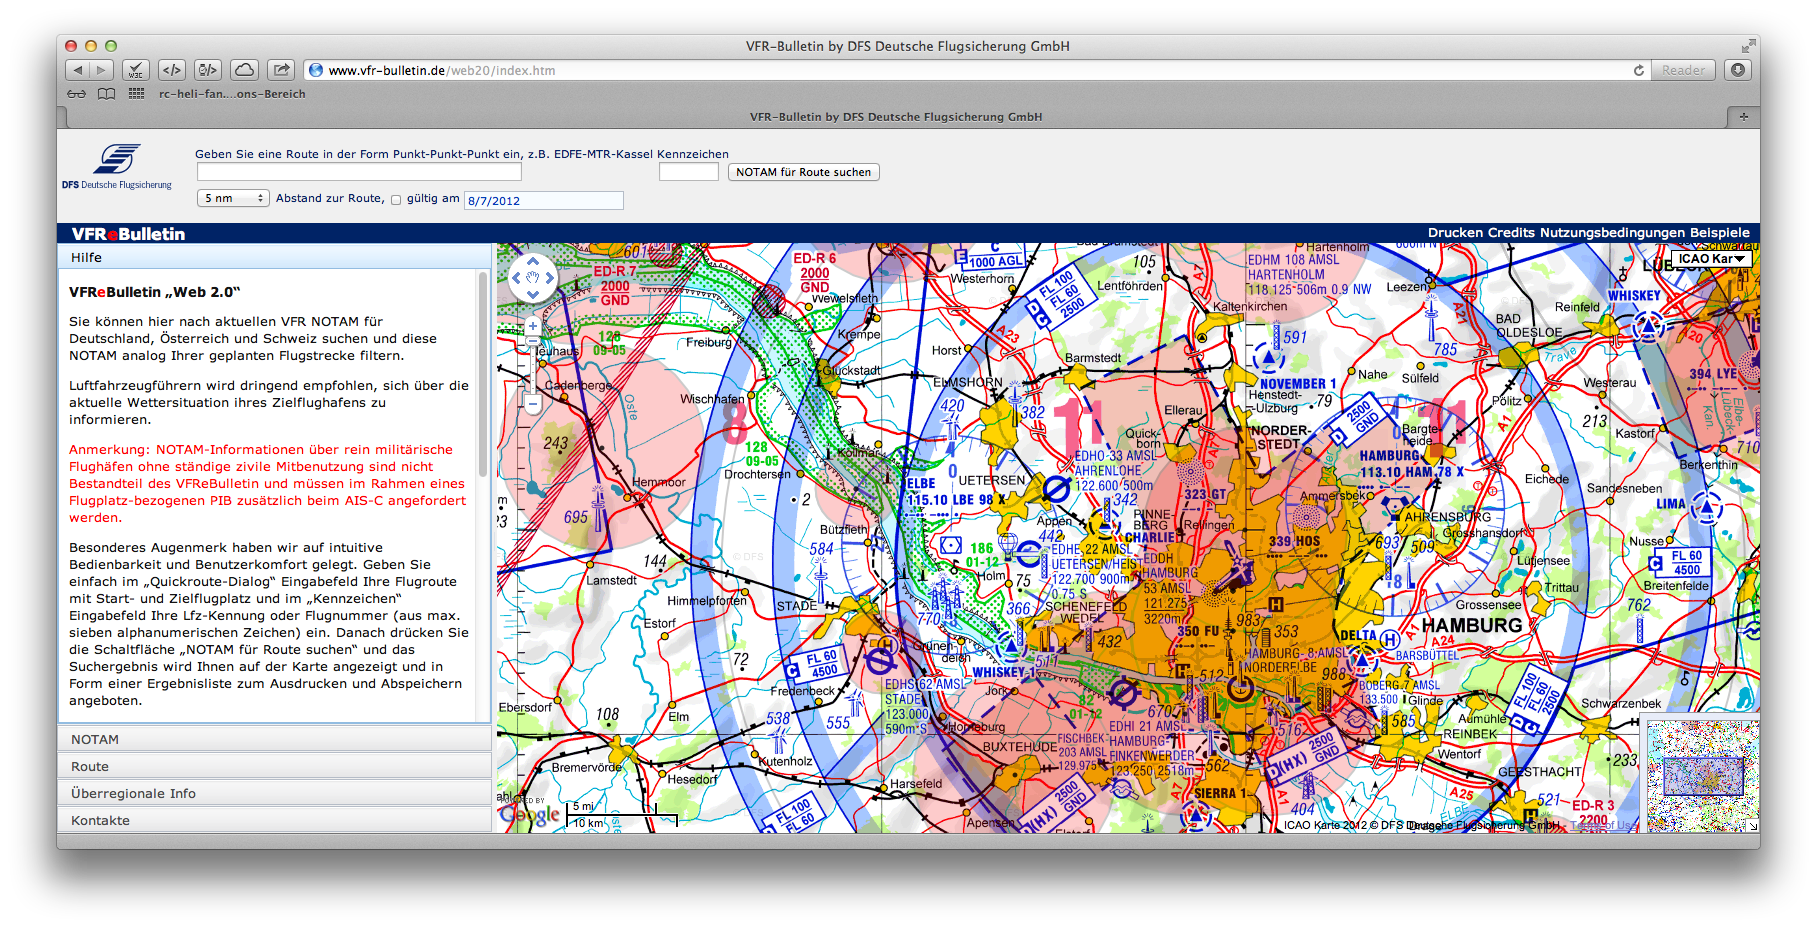Click the Share toolbar button
This screenshot has width=1817, height=928.
click(x=282, y=70)
